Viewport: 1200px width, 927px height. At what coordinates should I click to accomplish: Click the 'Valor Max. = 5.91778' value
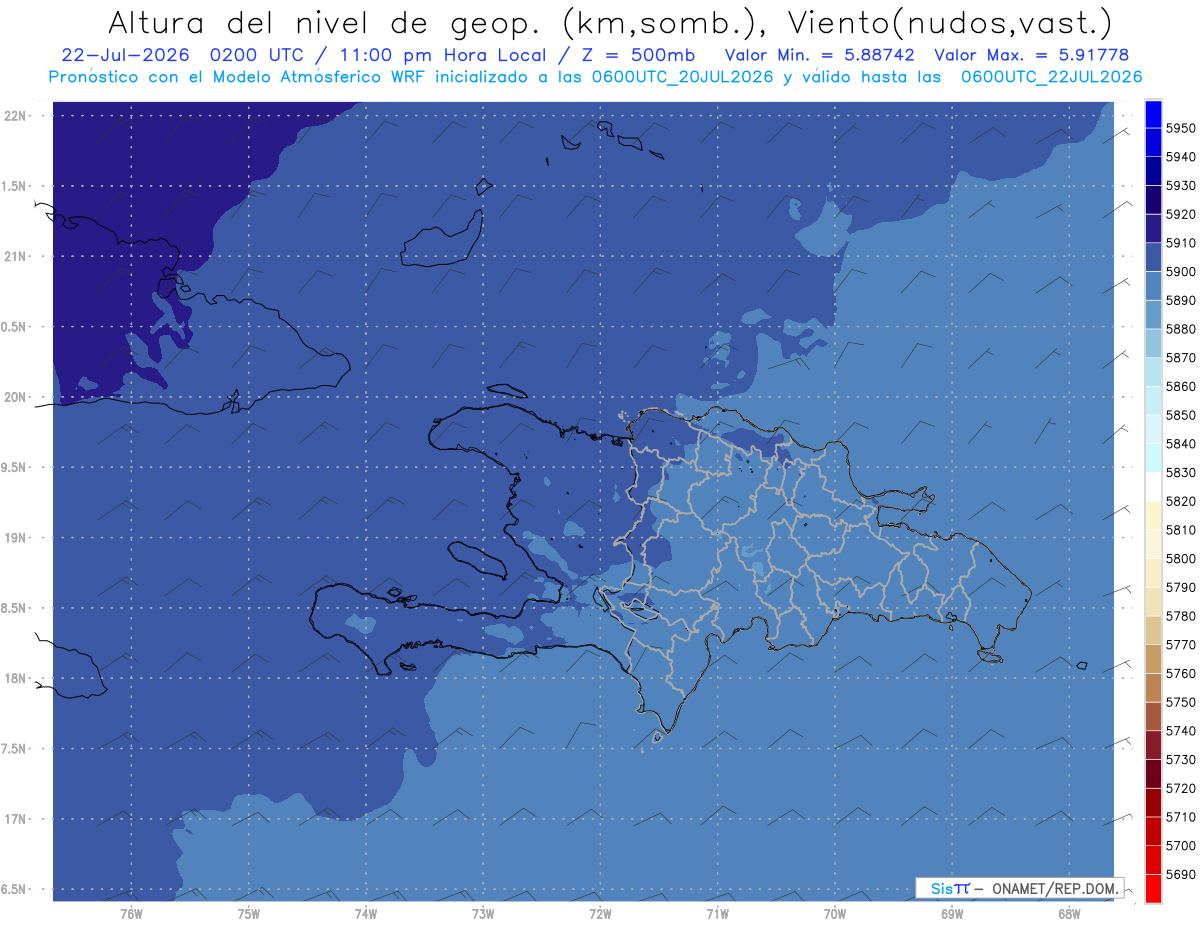coord(1032,55)
